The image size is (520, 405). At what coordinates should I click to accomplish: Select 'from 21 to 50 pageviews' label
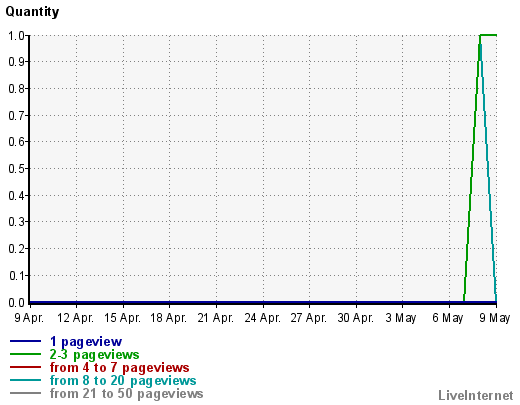coord(126,393)
